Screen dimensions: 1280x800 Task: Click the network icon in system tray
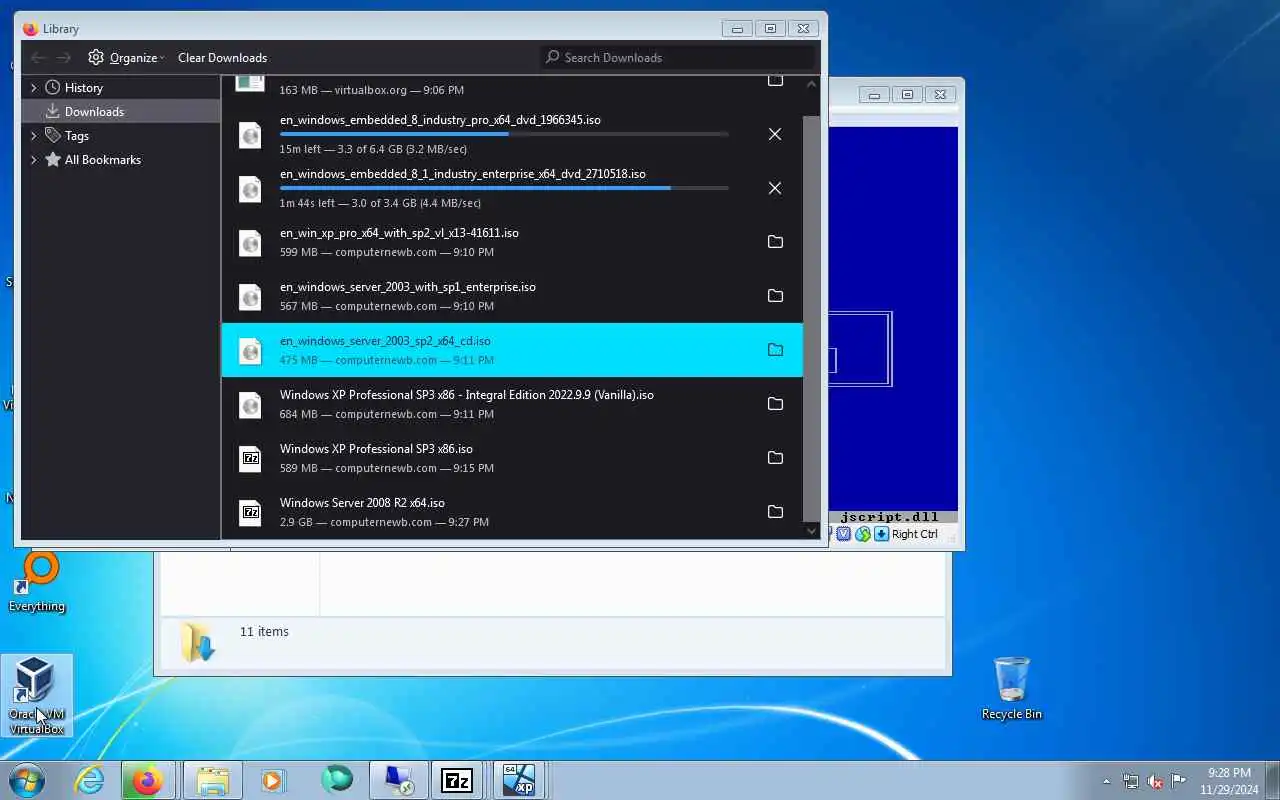point(1131,781)
